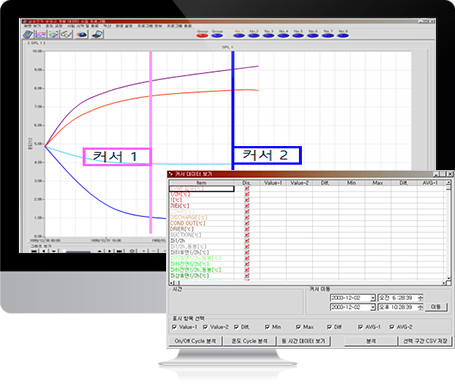Click the blue eye toolbar icon
Image resolution: width=455 pixels, height=385 pixels.
(x=82, y=34)
